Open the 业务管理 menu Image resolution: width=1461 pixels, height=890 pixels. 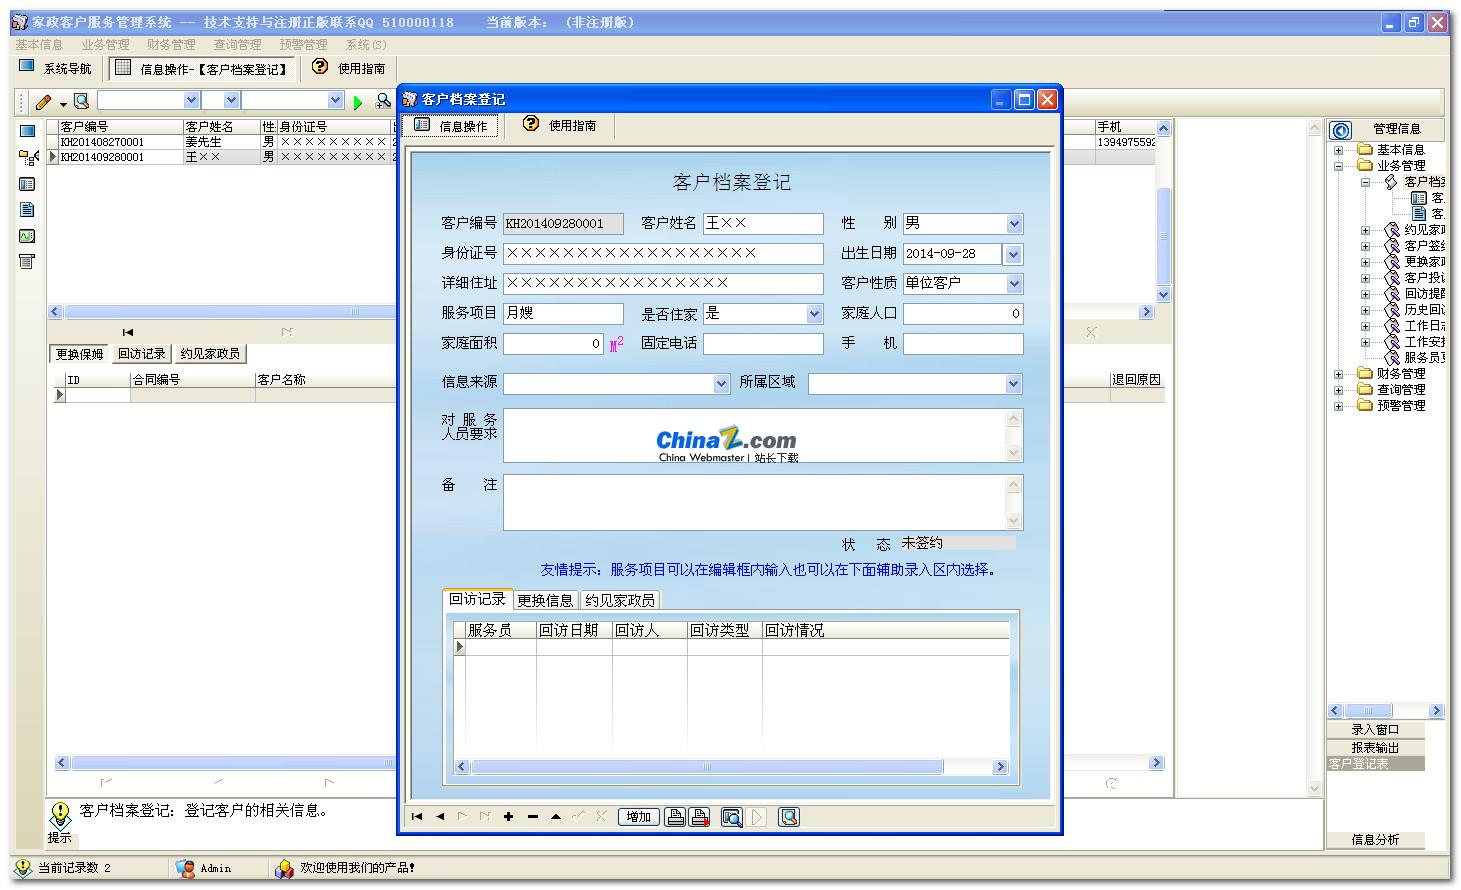tap(105, 45)
